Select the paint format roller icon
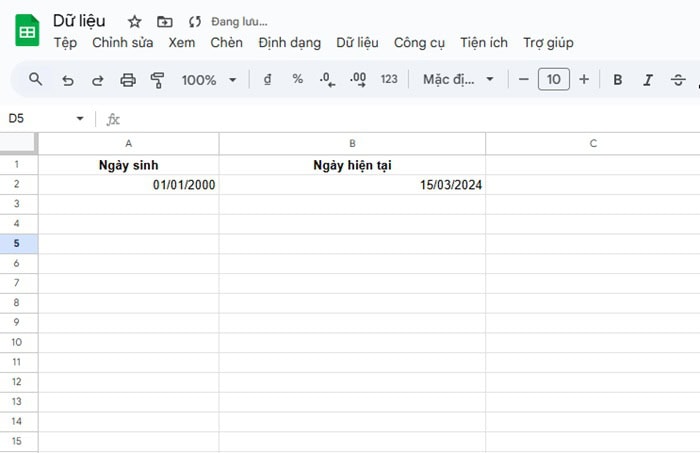 pos(157,79)
